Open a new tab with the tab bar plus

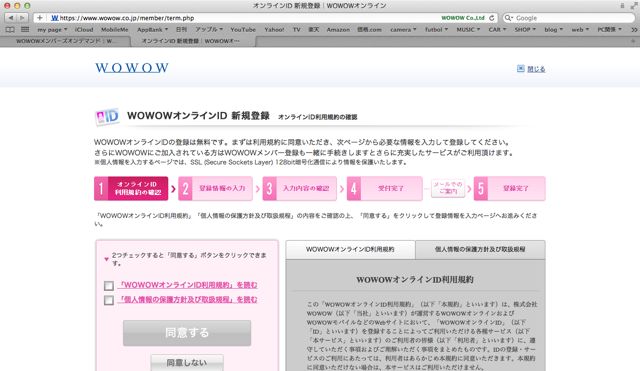click(x=633, y=41)
